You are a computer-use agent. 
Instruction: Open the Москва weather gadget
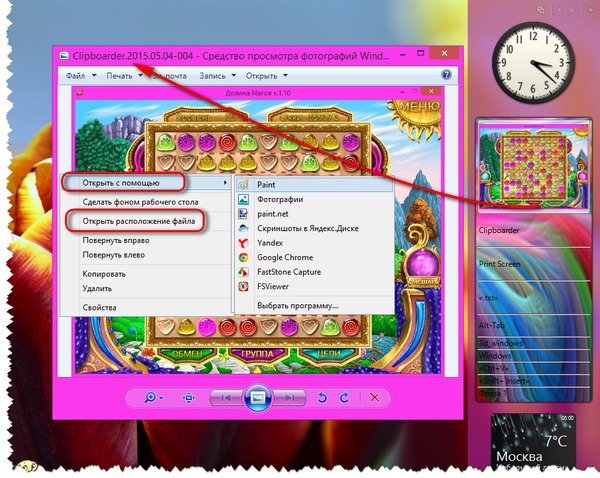pos(533,441)
